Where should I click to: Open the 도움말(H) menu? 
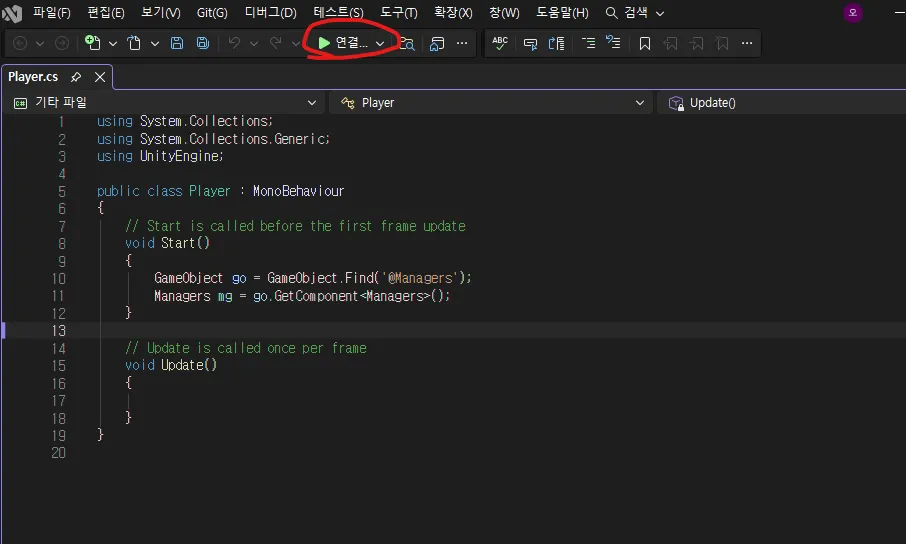pyautogui.click(x=562, y=13)
